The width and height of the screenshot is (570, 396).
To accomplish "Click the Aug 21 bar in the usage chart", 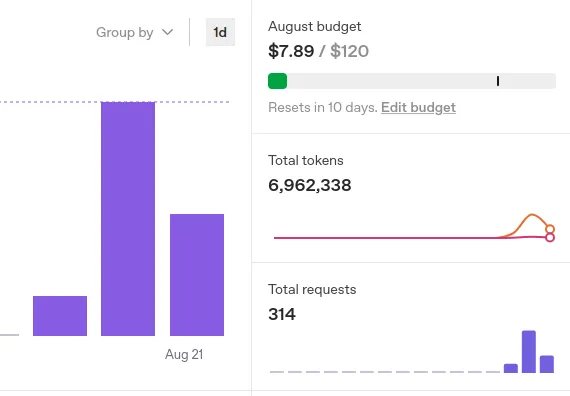I will (197, 275).
